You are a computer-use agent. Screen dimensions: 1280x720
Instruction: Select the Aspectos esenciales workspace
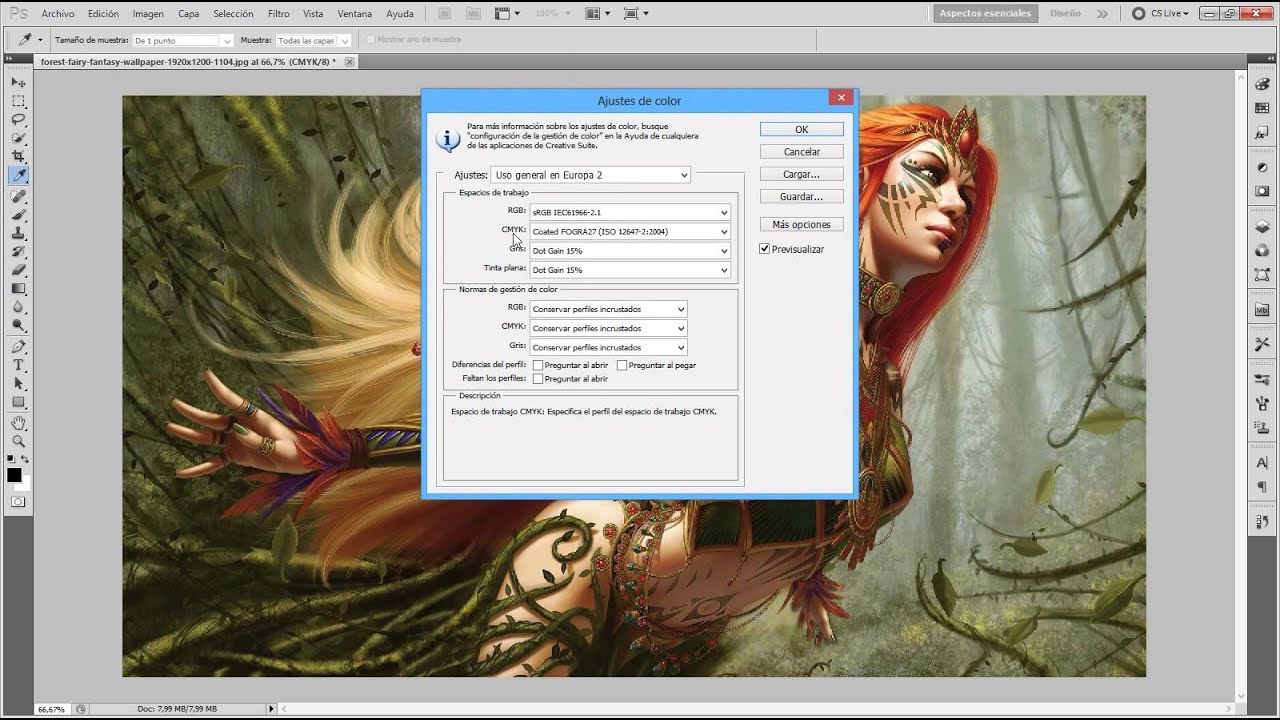click(985, 14)
